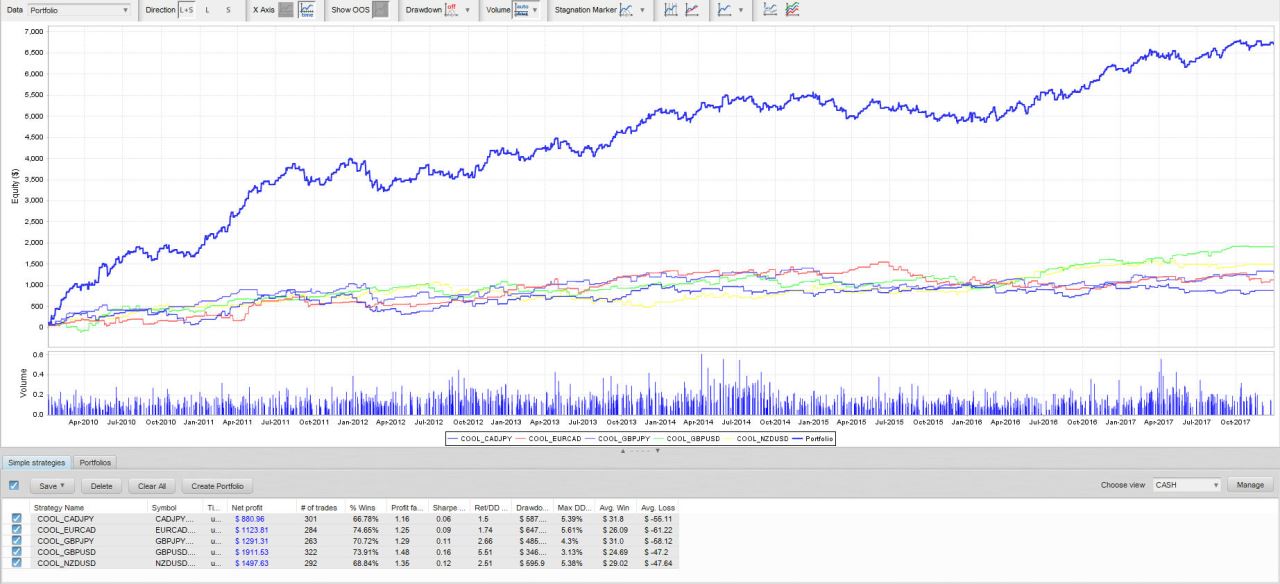The image size is (1280, 584).
Task: Click the multi-colored lines chart icon at far right
Action: (792, 10)
